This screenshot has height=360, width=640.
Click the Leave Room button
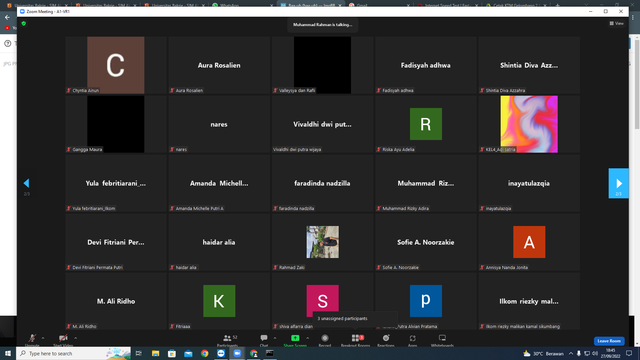pyautogui.click(x=609, y=341)
